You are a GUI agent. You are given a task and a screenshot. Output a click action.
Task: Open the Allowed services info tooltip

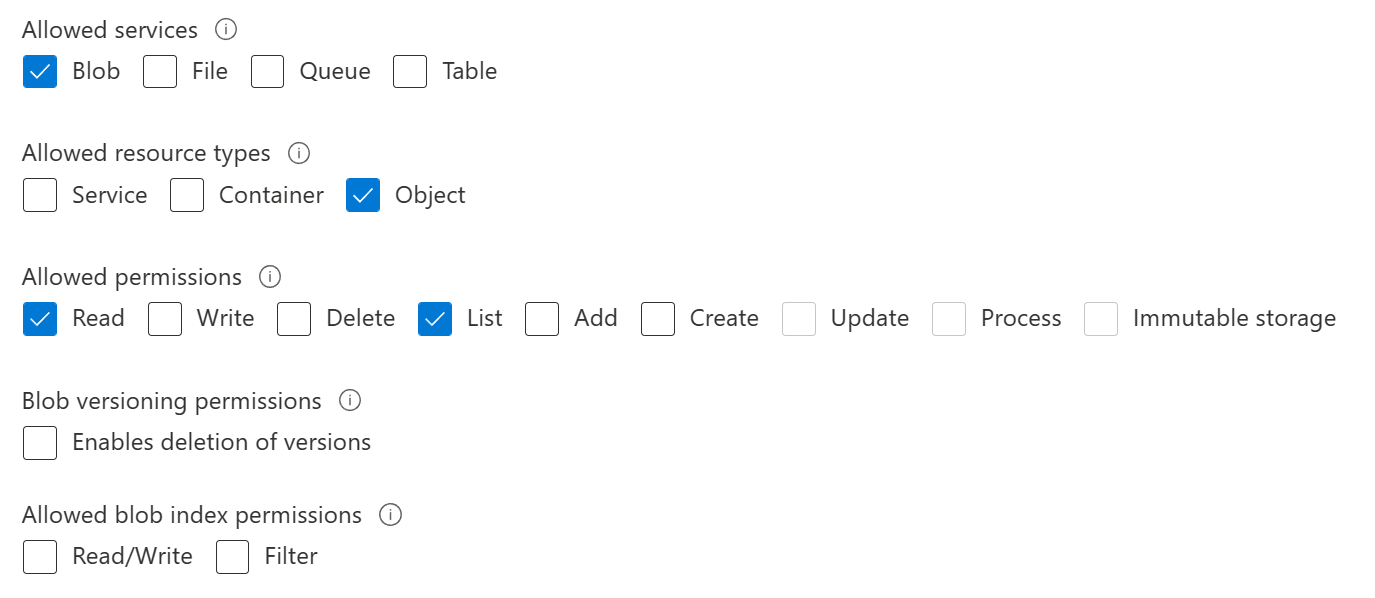pos(226,30)
